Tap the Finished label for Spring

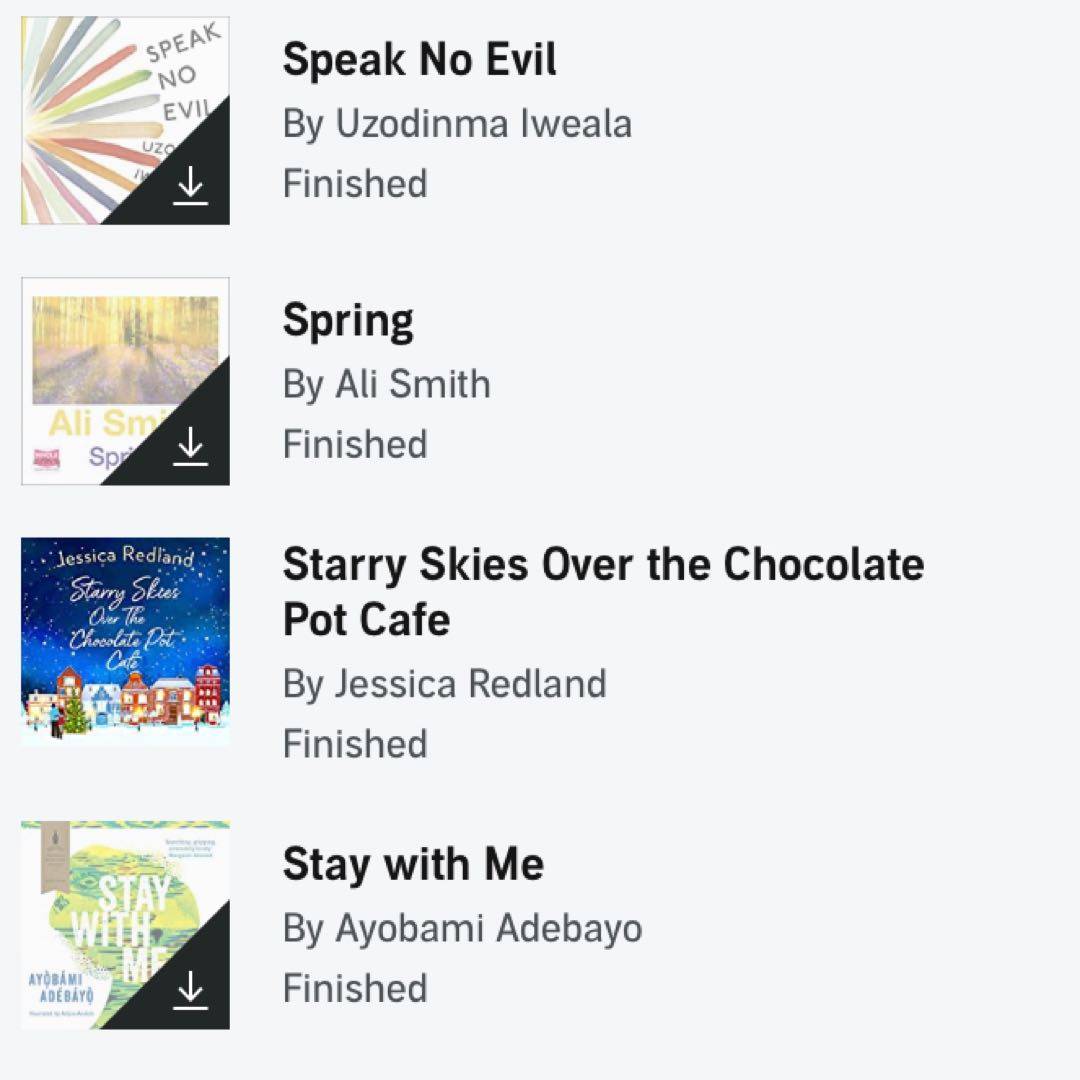pyautogui.click(x=355, y=444)
